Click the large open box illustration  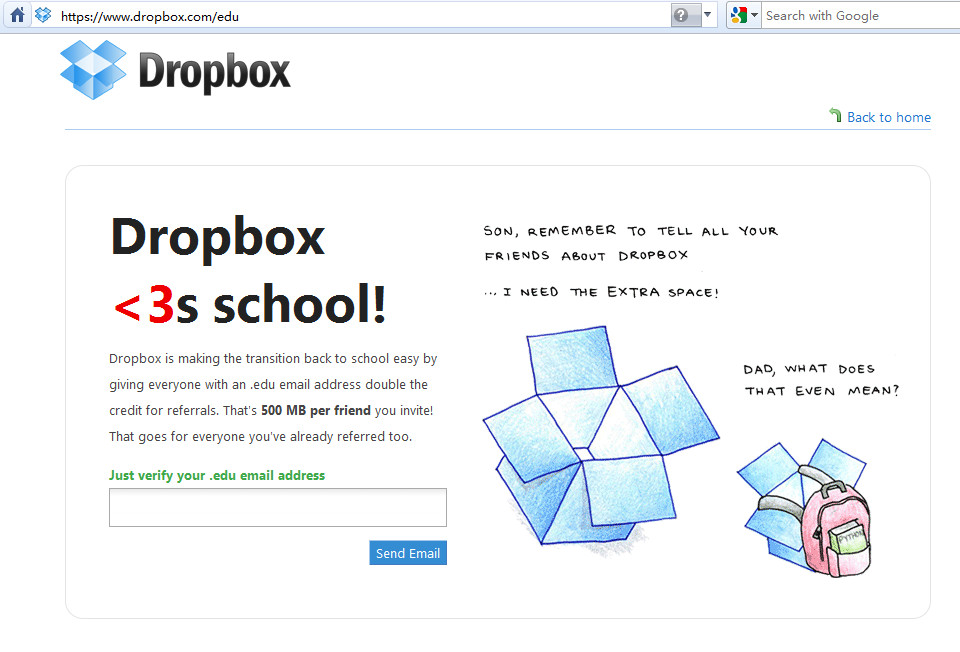[601, 440]
